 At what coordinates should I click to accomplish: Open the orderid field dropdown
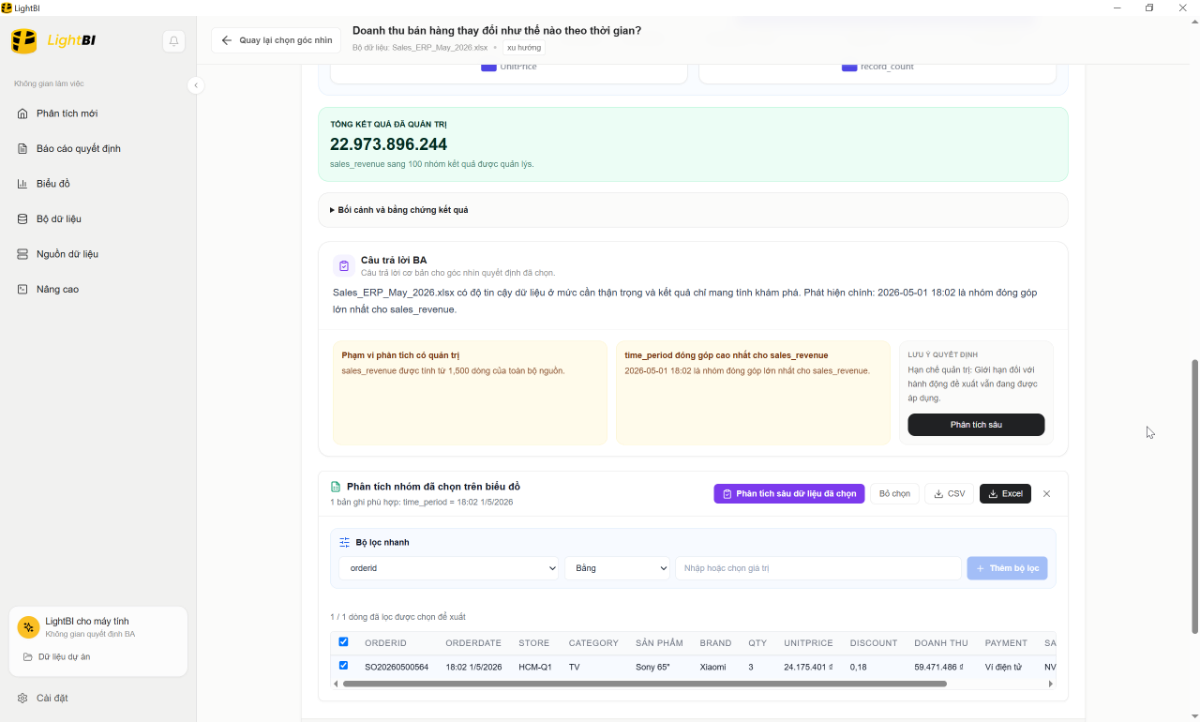click(x=448, y=568)
